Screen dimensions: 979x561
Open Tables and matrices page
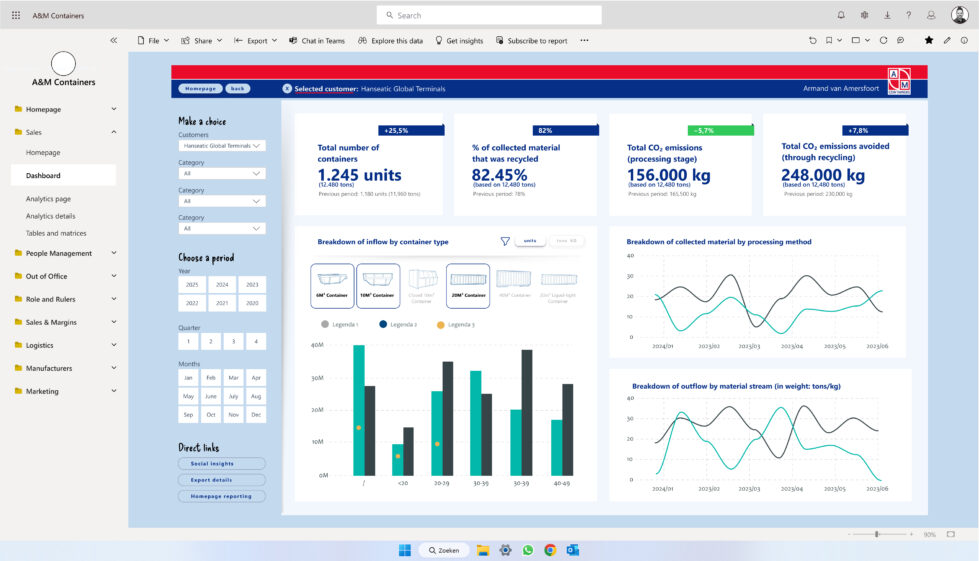56,233
